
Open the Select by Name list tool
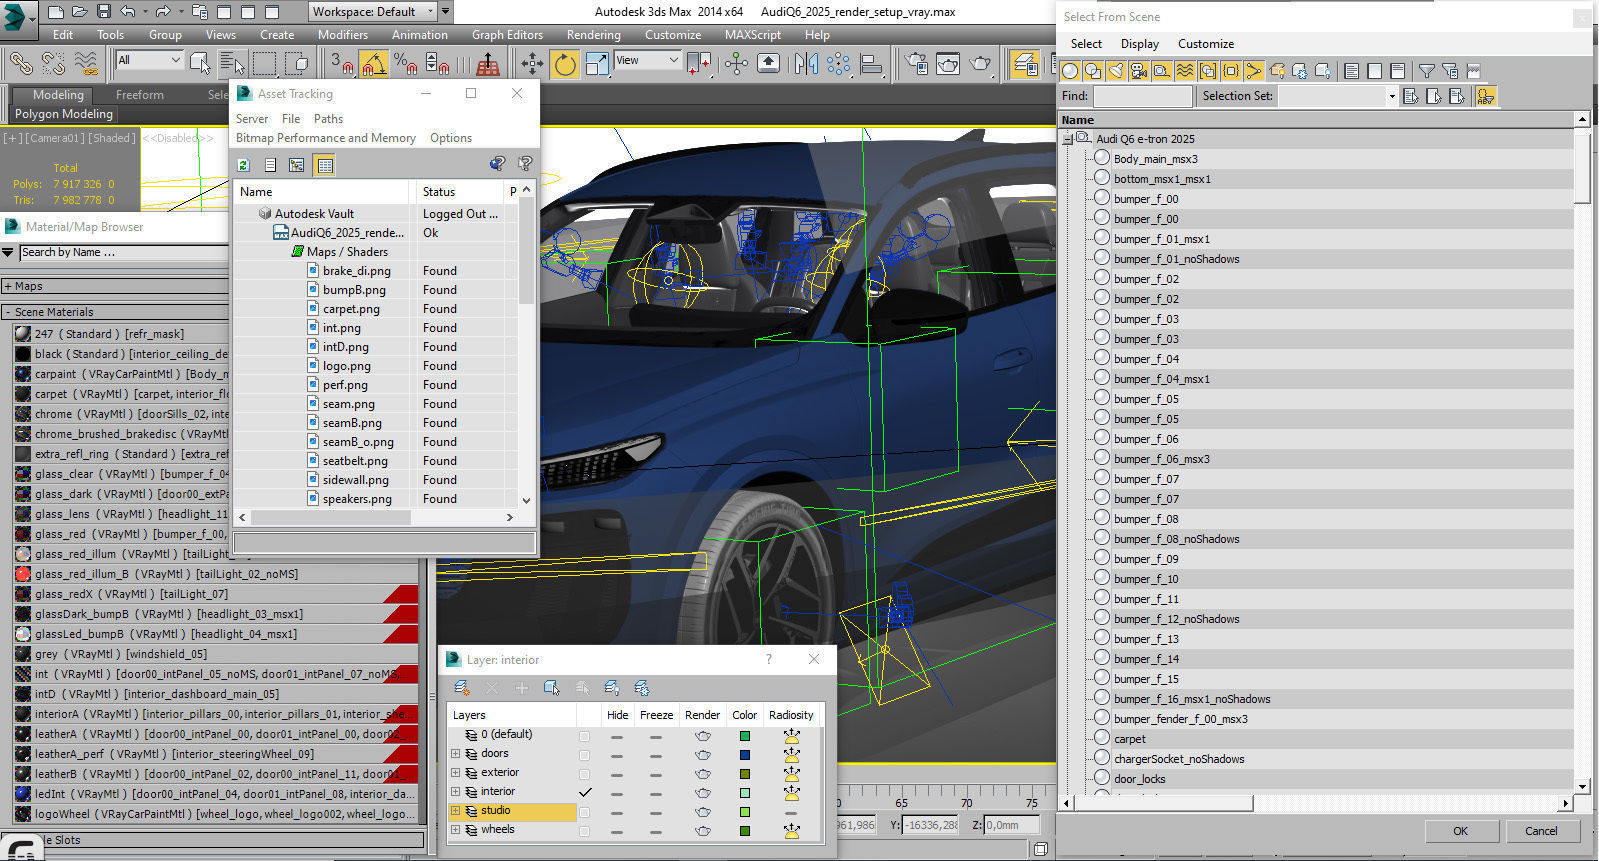click(x=231, y=64)
